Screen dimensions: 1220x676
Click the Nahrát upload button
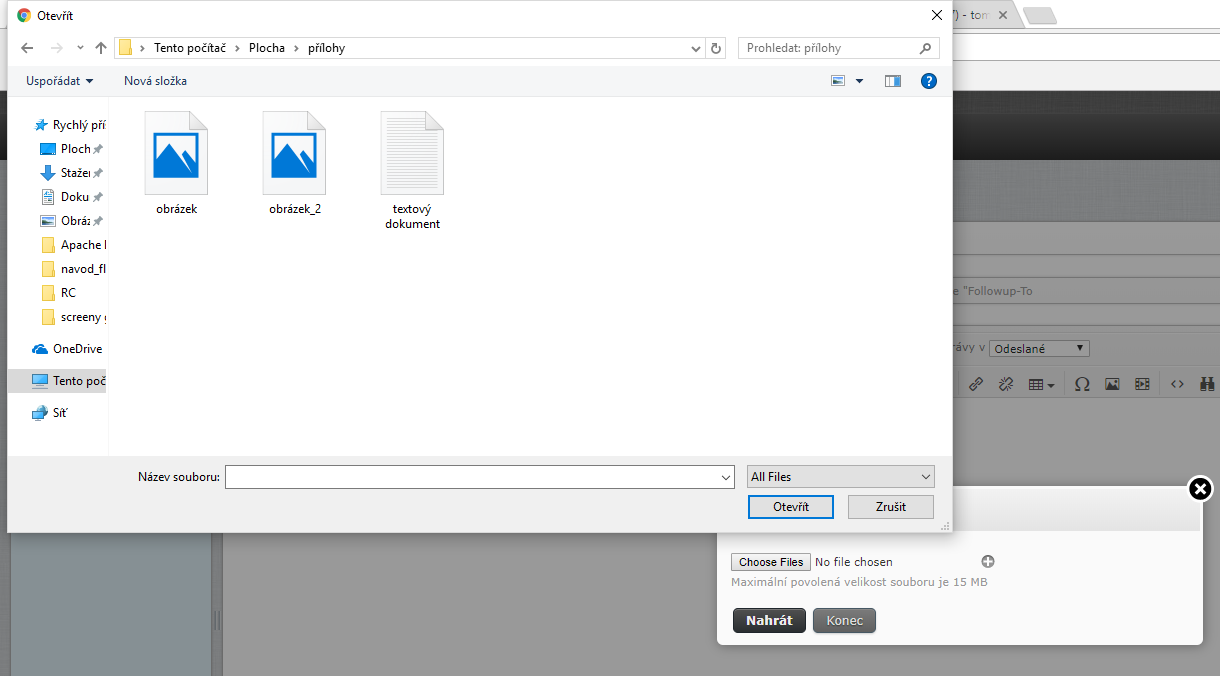[769, 620]
